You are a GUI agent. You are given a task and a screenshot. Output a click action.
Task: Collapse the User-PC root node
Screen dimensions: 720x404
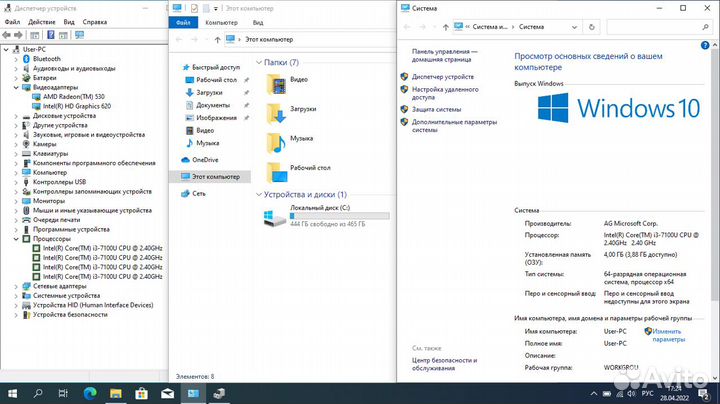[6, 49]
